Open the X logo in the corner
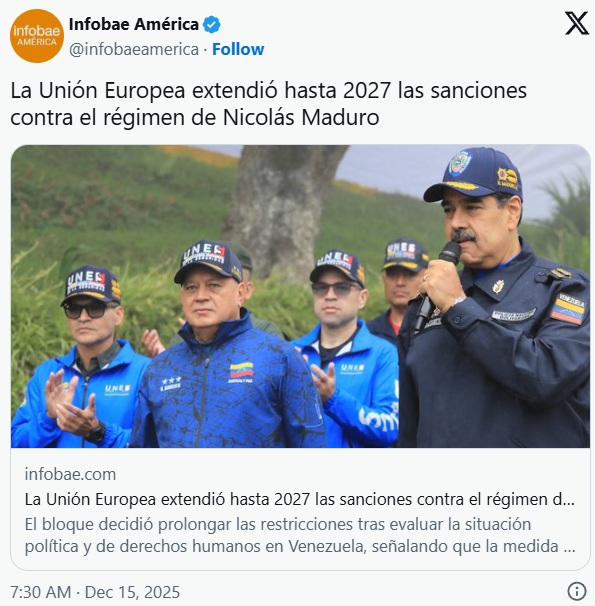The width and height of the screenshot is (595, 606). coord(576,23)
